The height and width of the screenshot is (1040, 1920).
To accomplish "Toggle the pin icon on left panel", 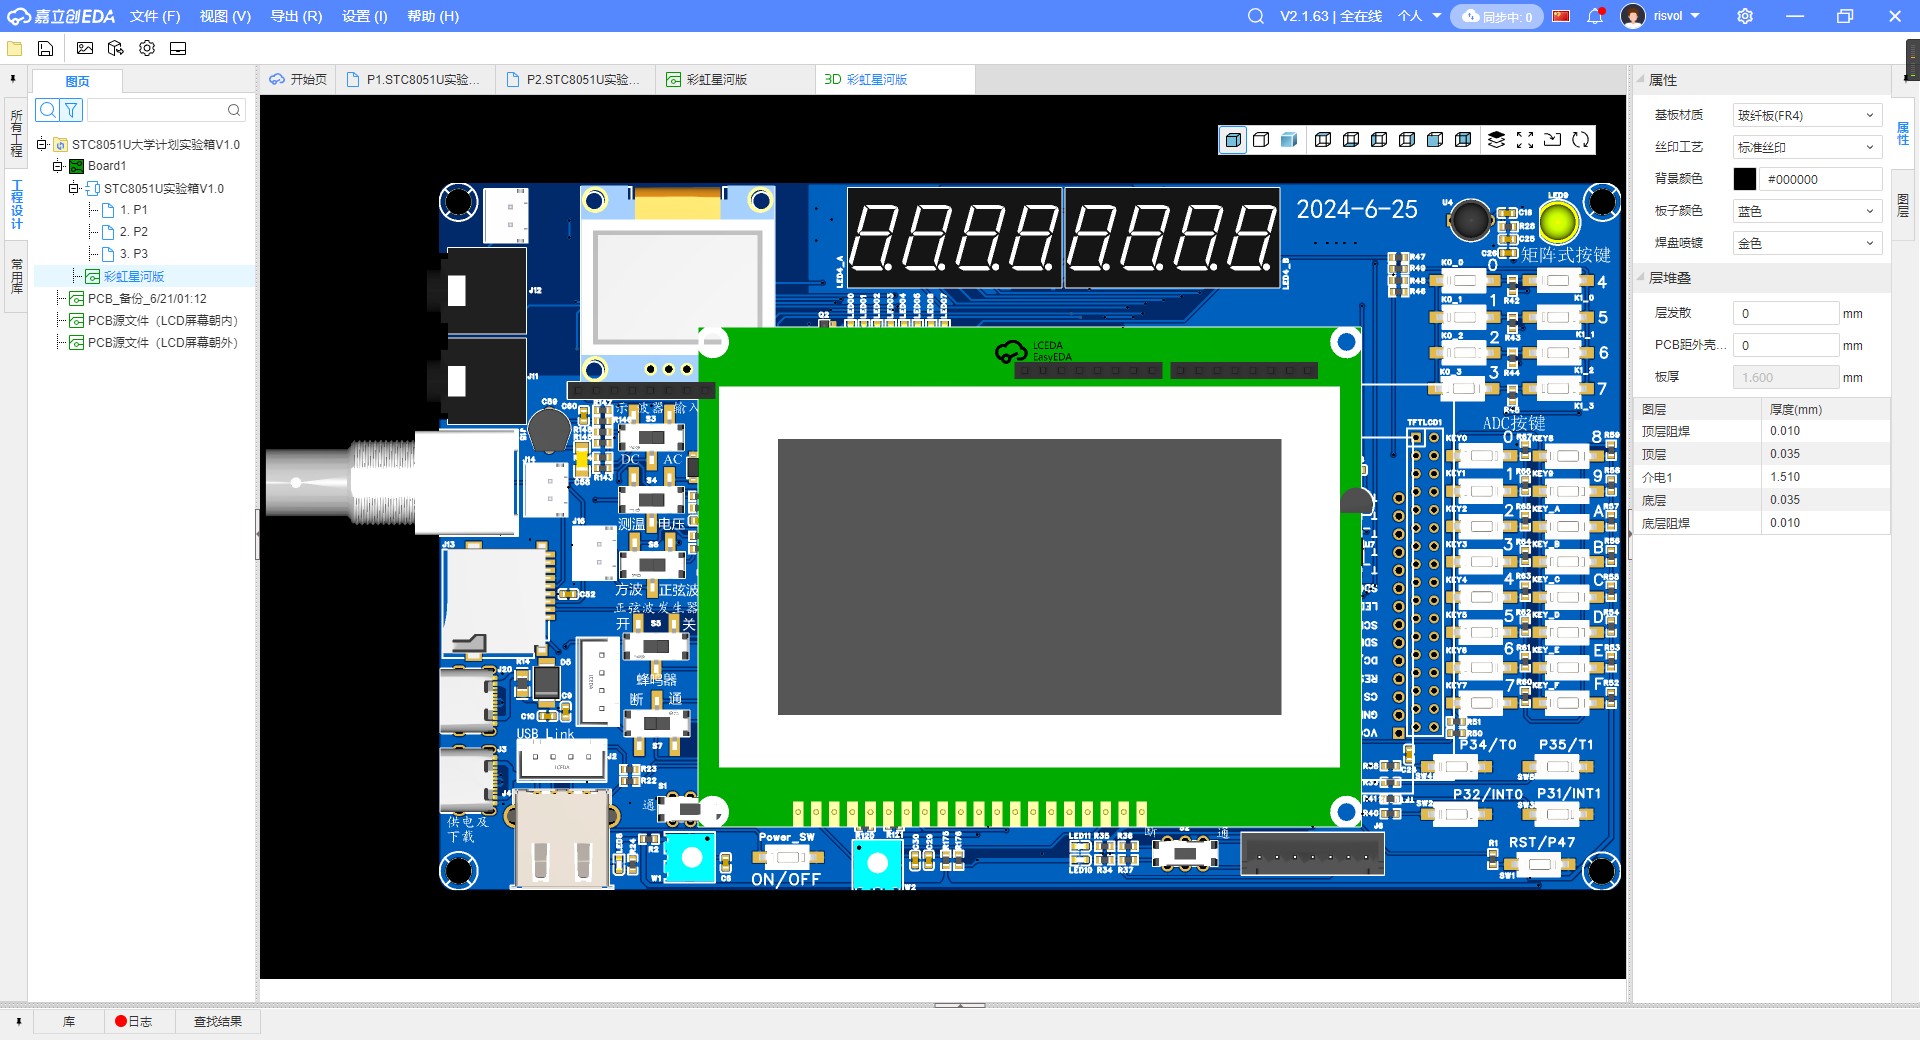I will pyautogui.click(x=13, y=78).
